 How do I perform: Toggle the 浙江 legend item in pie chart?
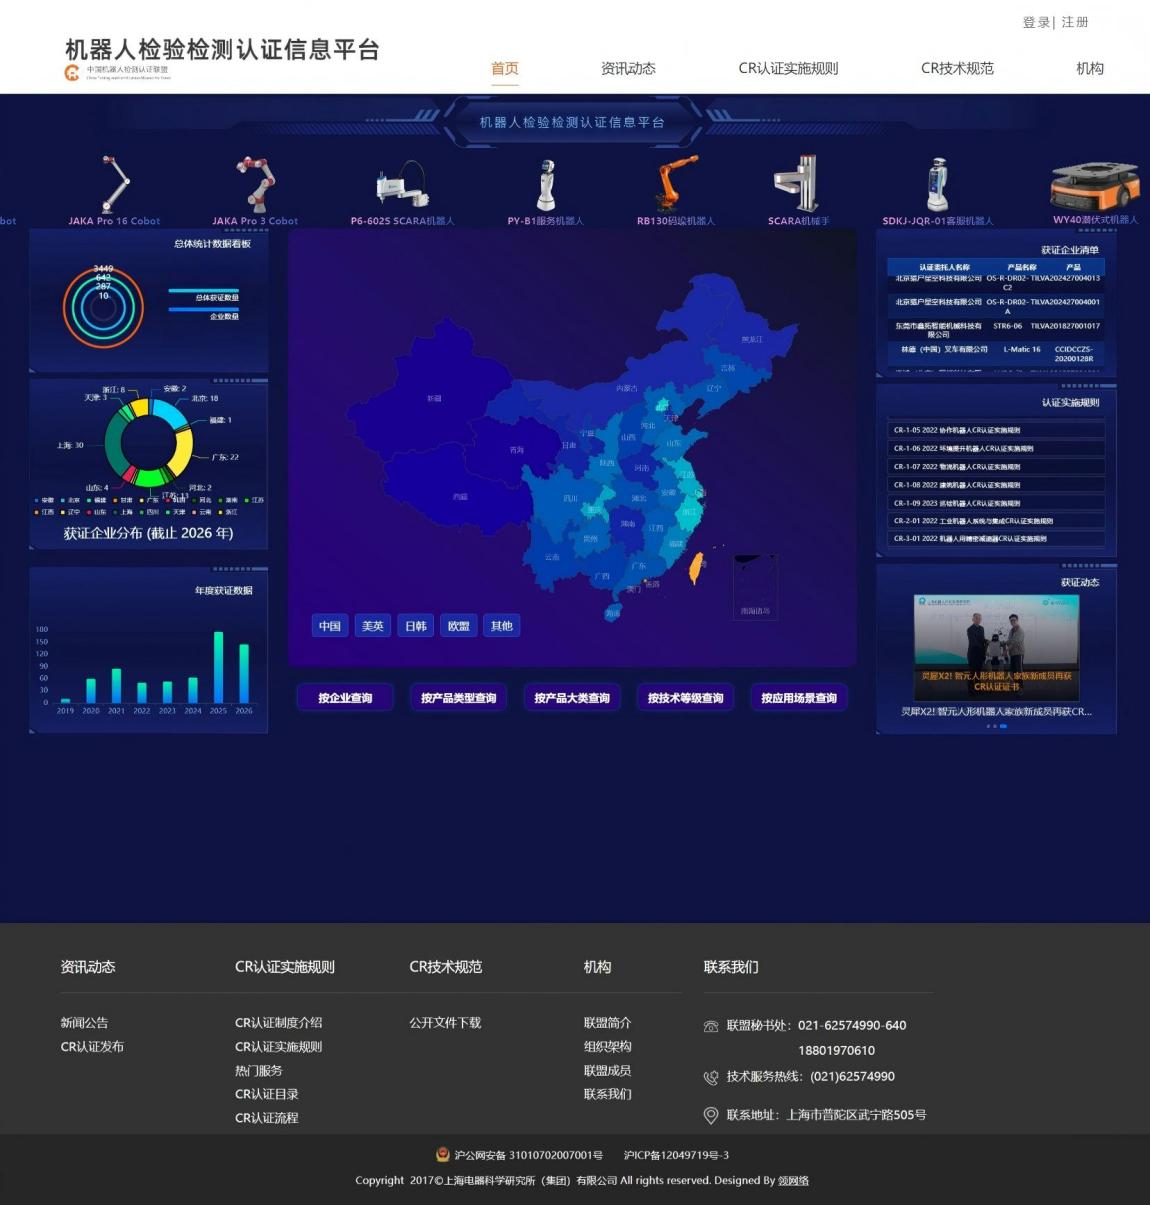(x=227, y=512)
